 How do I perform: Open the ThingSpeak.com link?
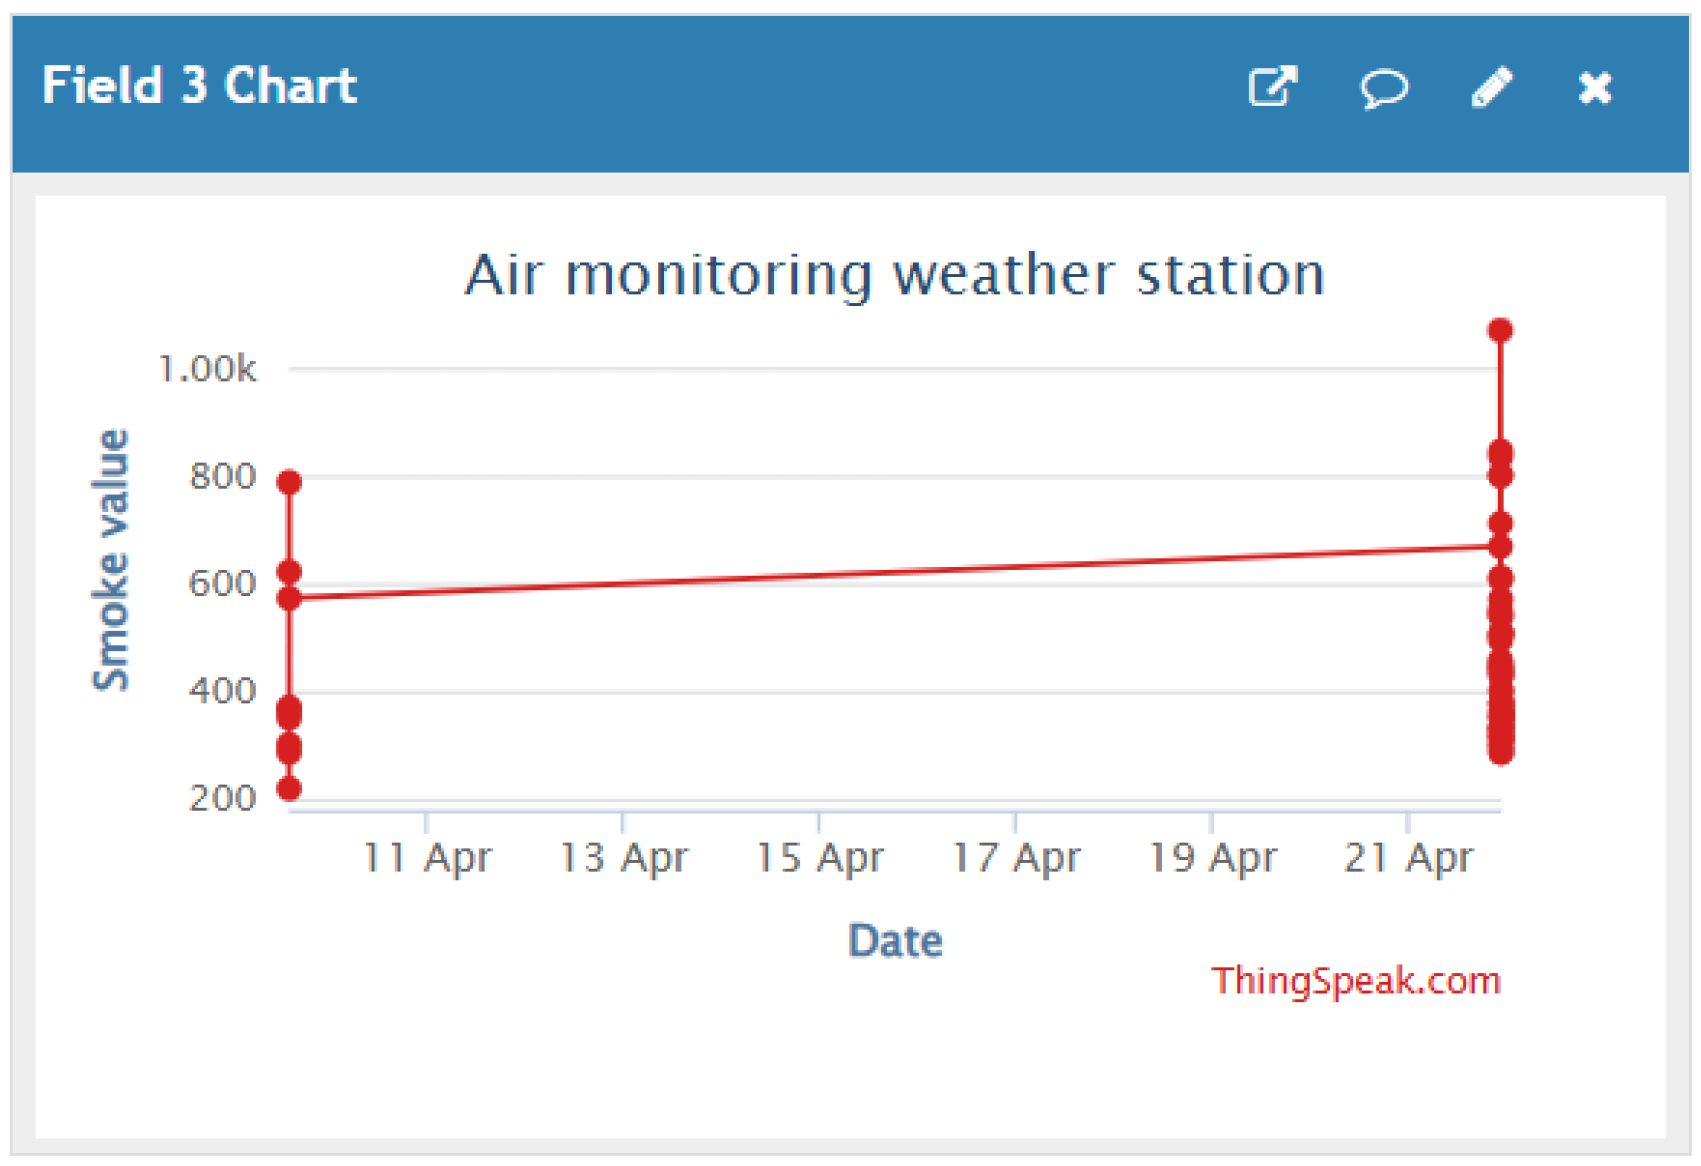pyautogui.click(x=1355, y=981)
